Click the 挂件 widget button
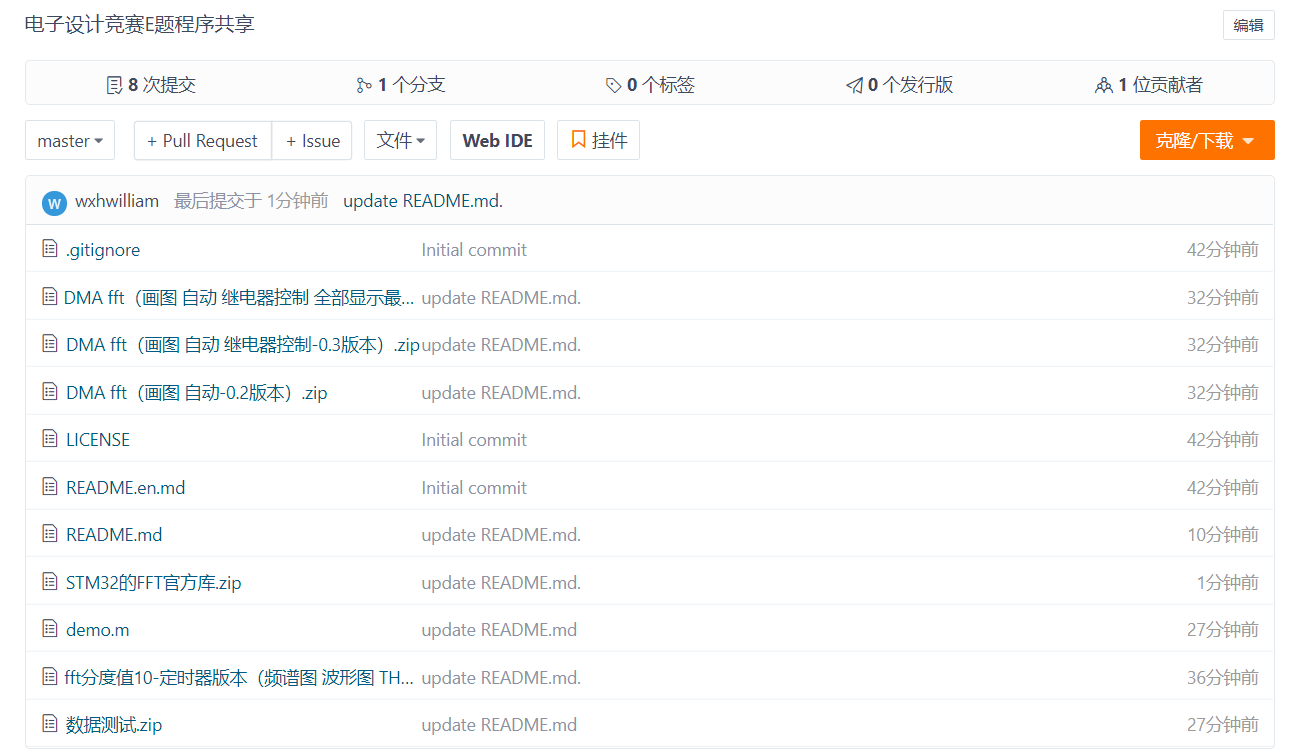This screenshot has height=756, width=1295. (598, 140)
